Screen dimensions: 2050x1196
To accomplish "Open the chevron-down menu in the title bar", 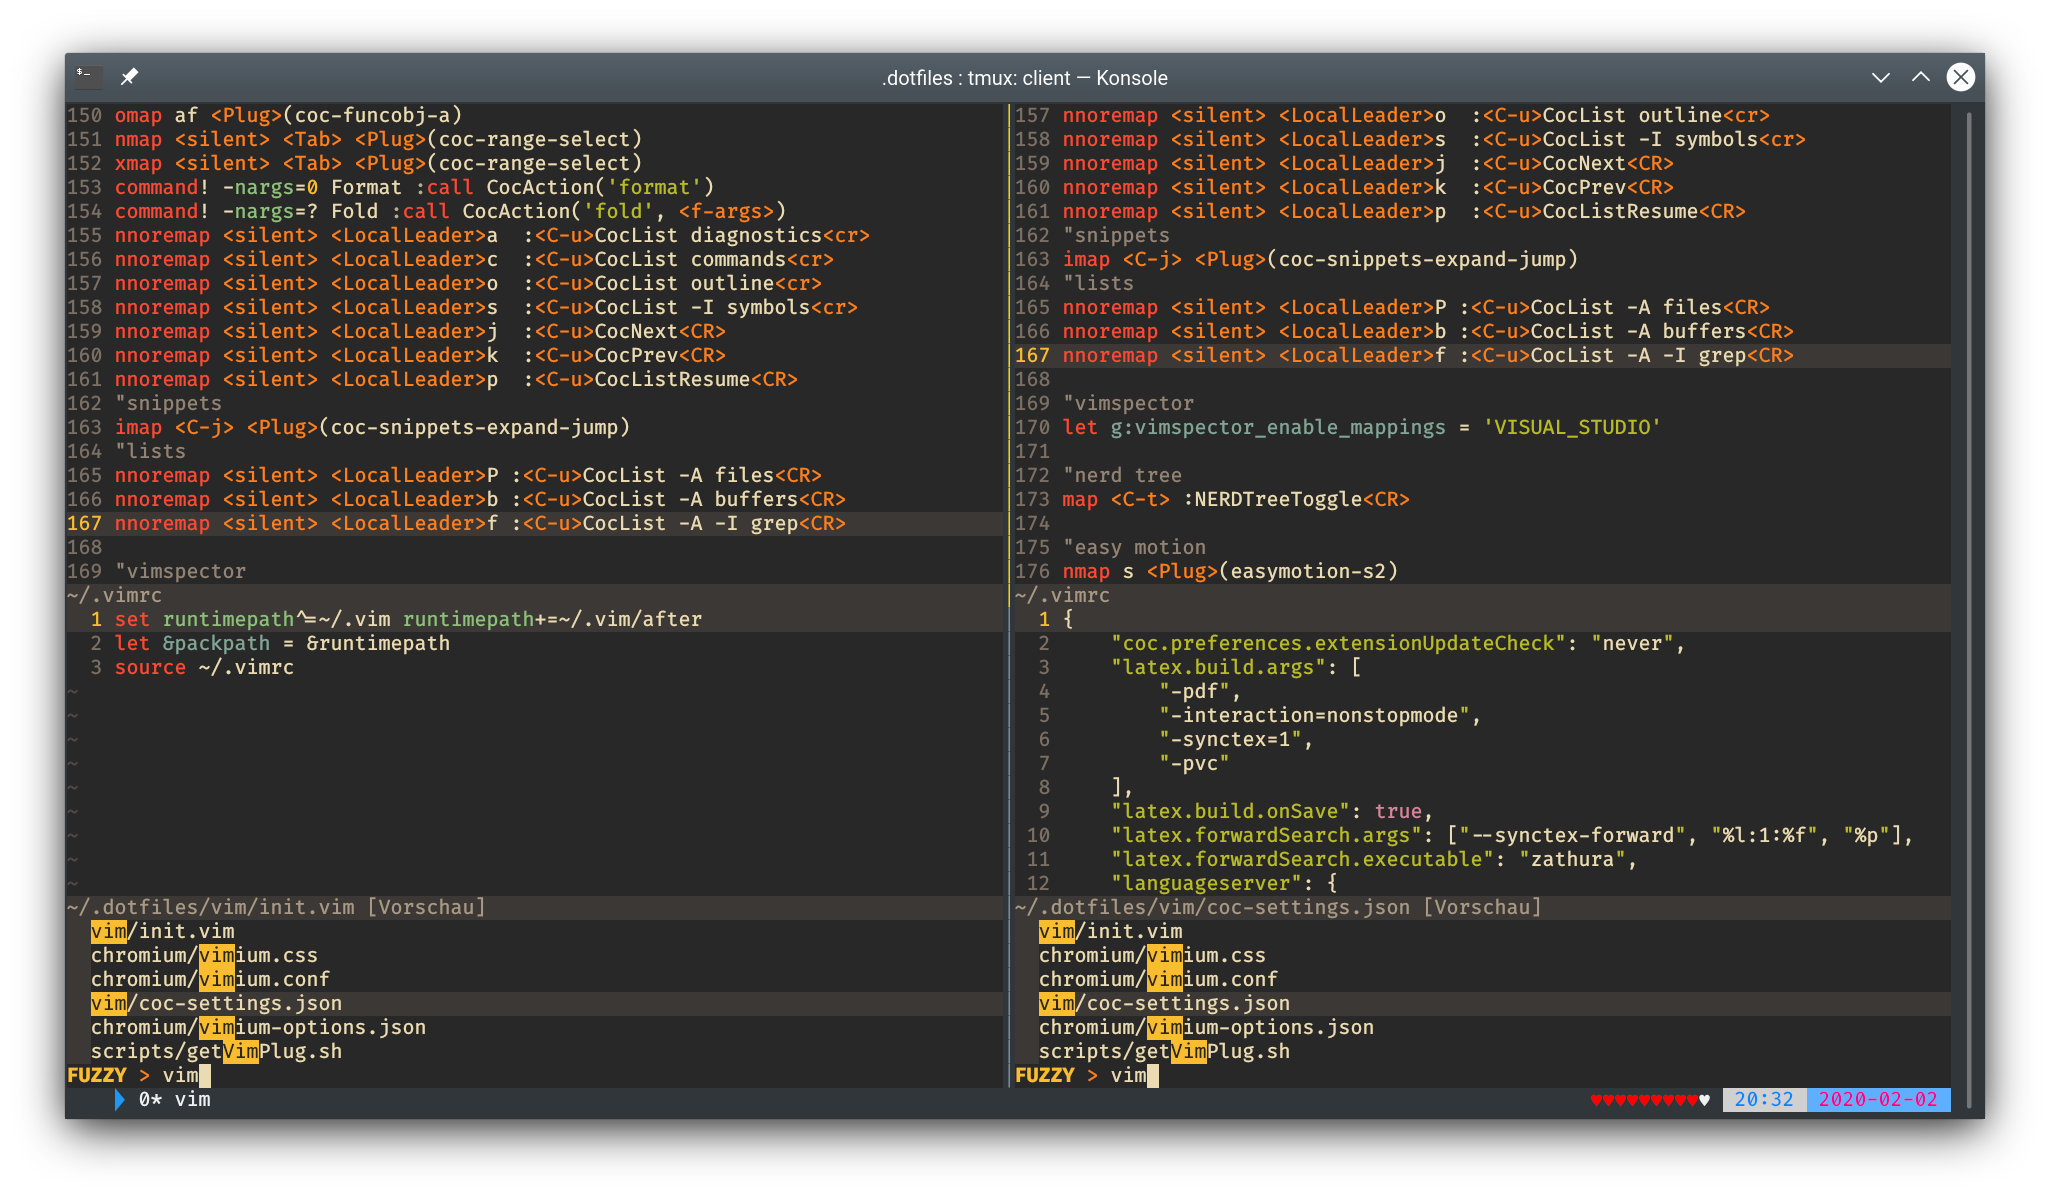I will pyautogui.click(x=1881, y=77).
